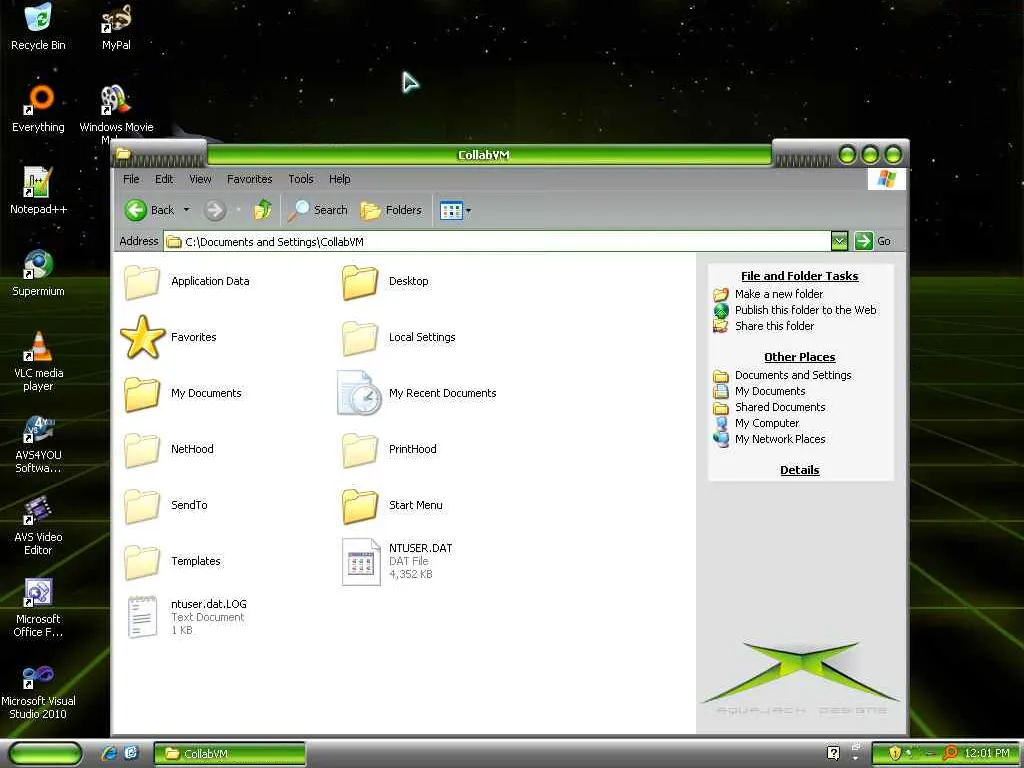Click the Go button

(x=873, y=241)
